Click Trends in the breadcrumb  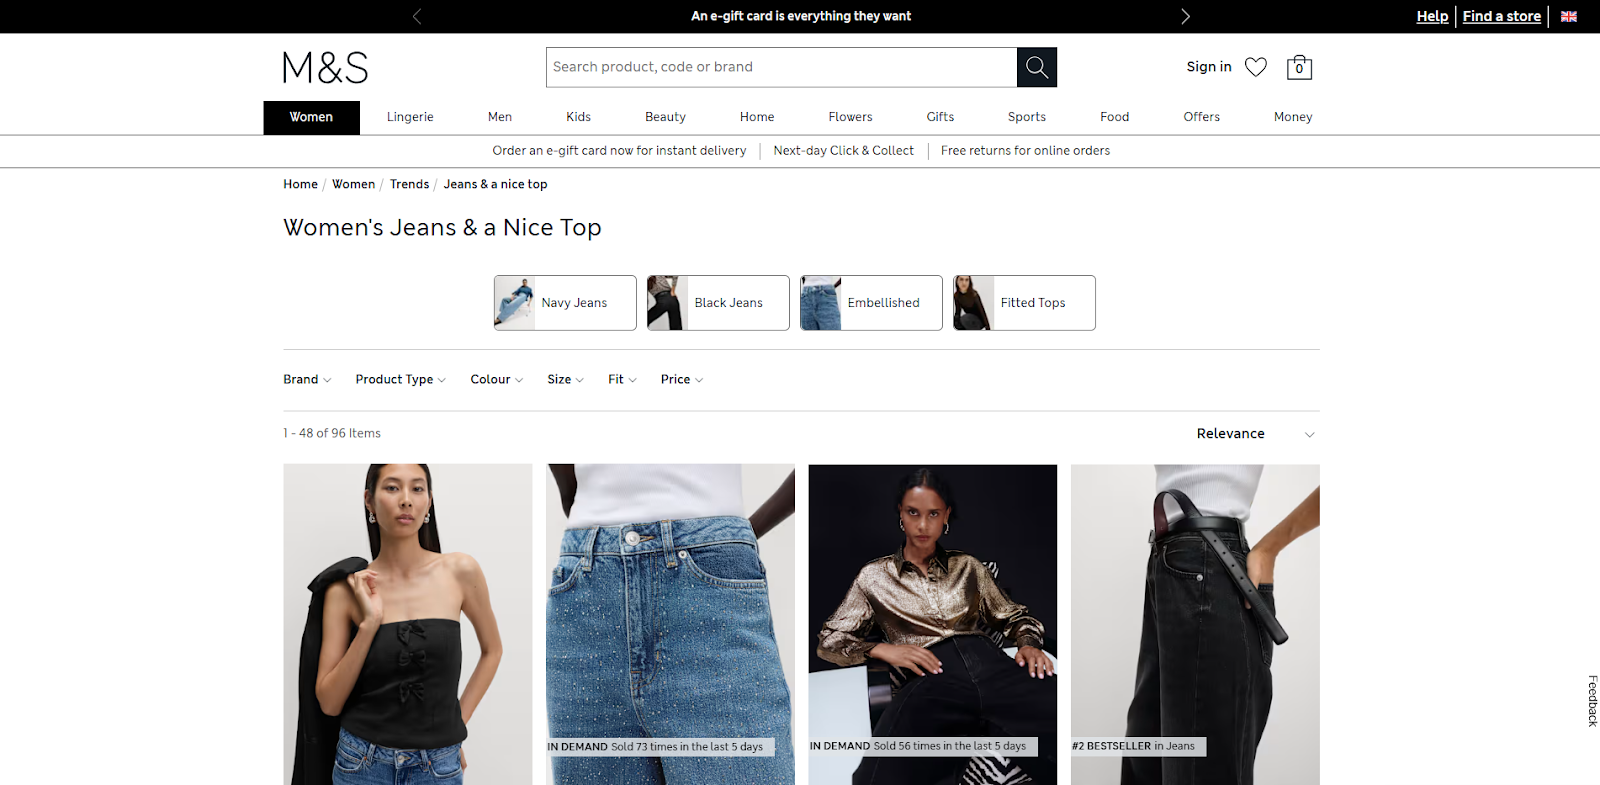(x=409, y=184)
